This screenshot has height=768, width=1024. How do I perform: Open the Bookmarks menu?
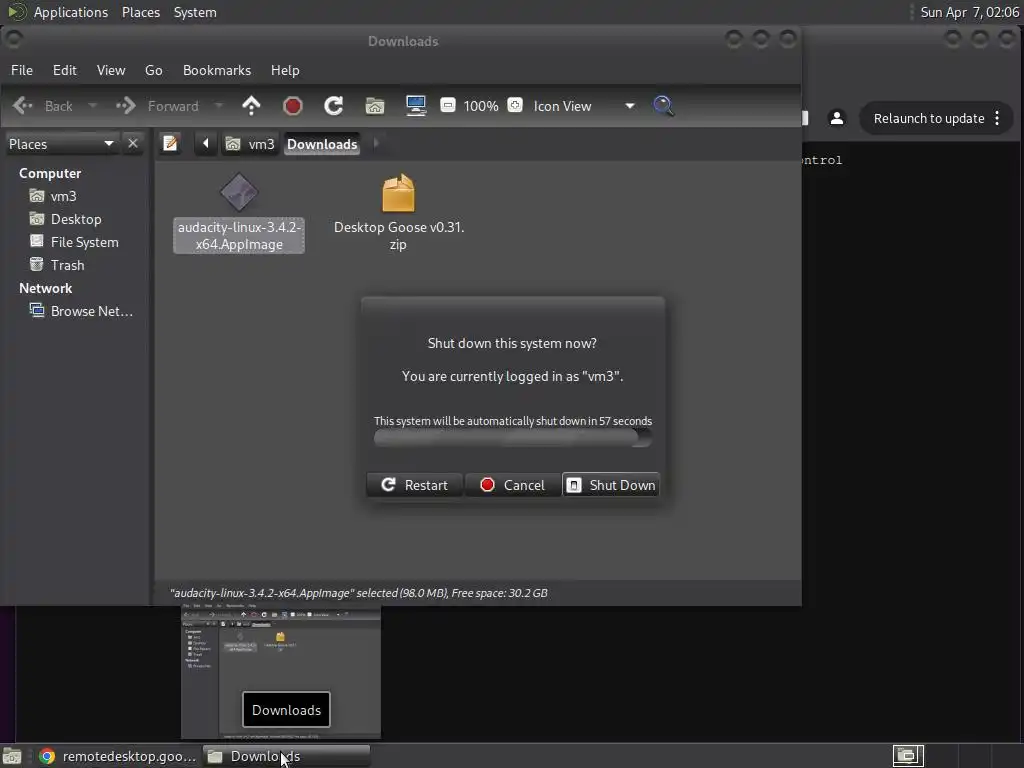pos(217,70)
